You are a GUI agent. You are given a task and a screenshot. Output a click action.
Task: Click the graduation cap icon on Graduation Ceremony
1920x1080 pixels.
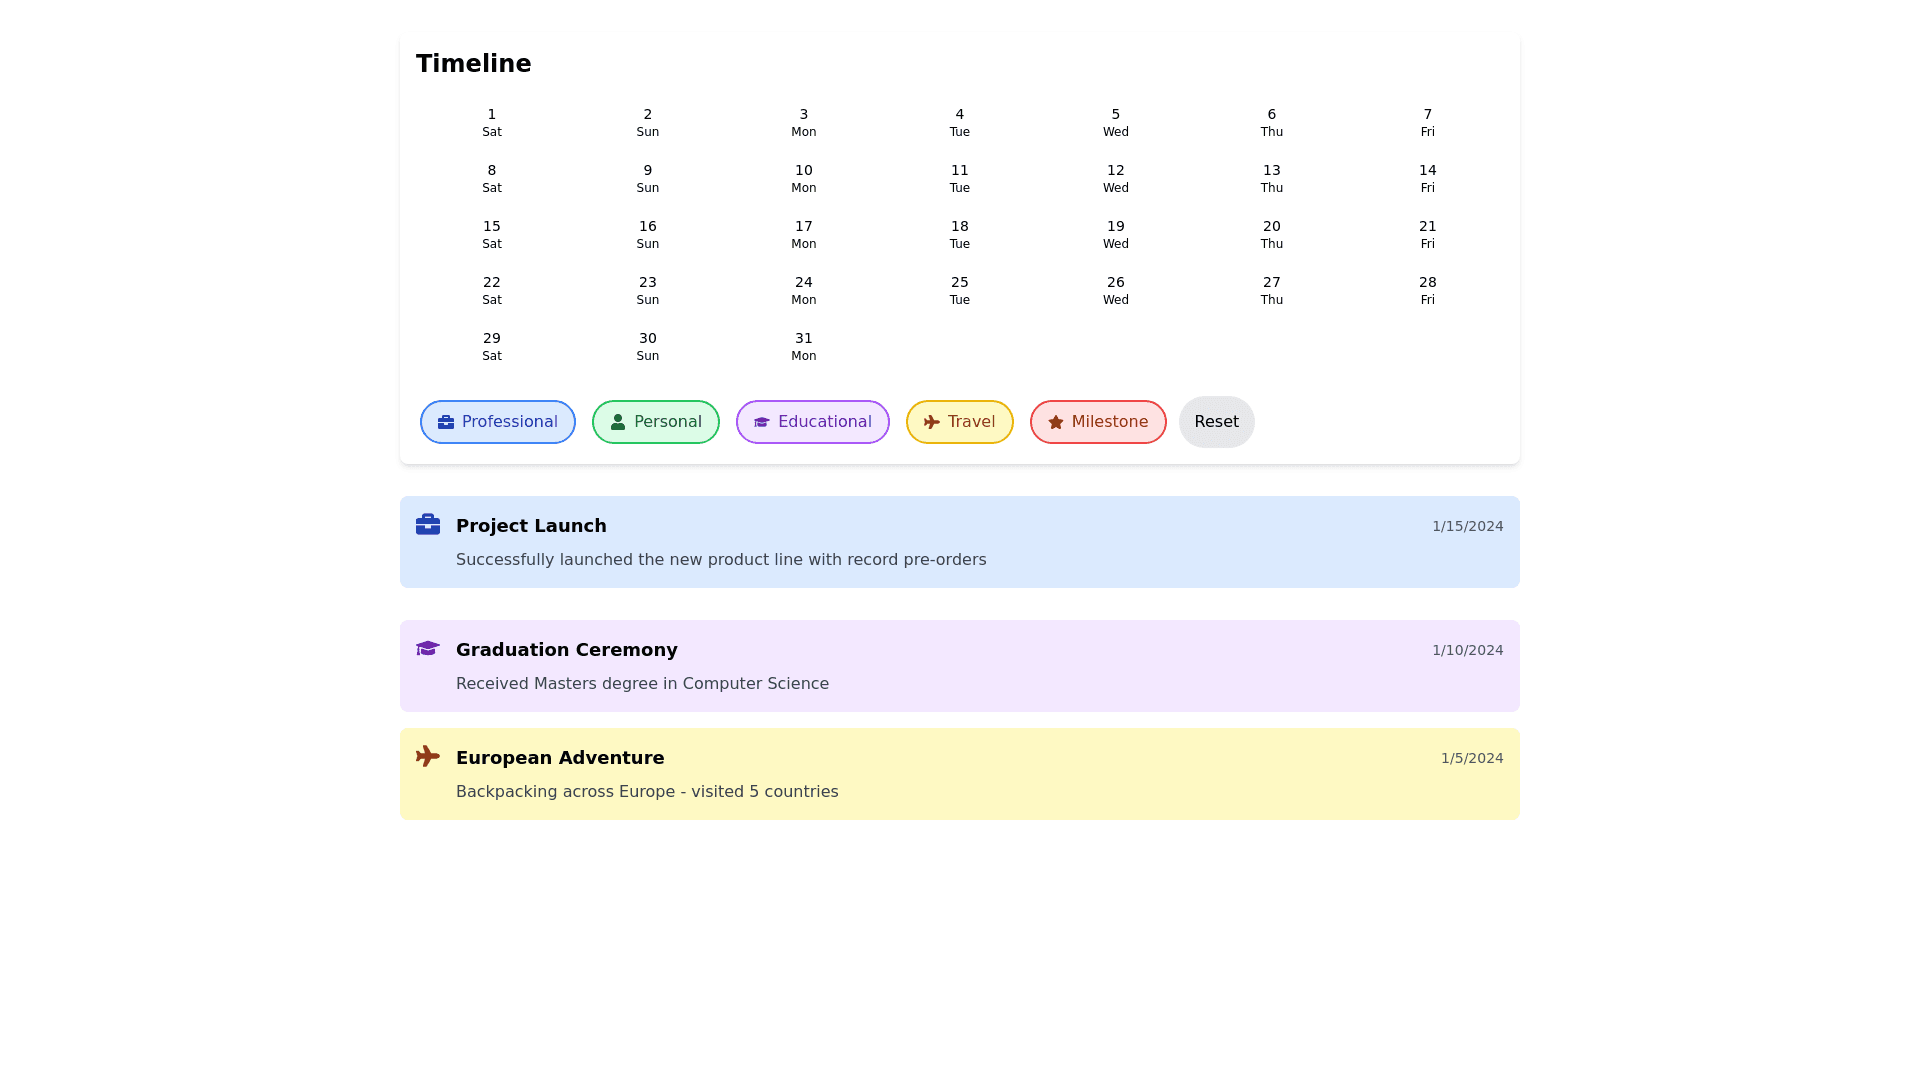click(x=428, y=648)
